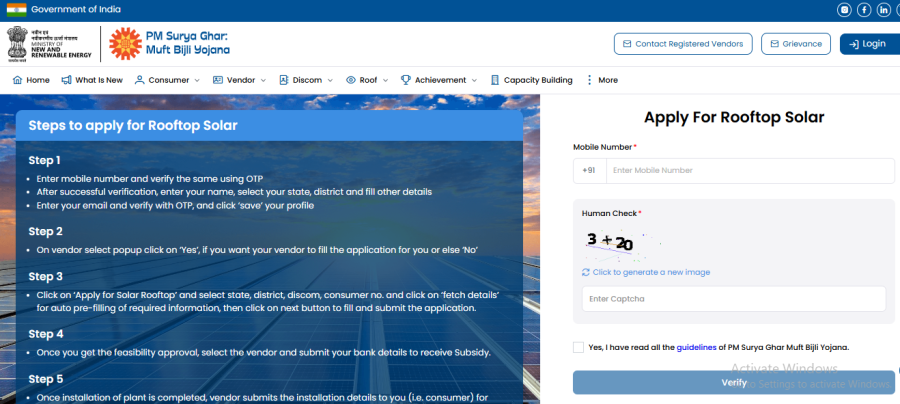The height and width of the screenshot is (404, 900).
Task: Click the Roof eye icon
Action: pos(351,80)
